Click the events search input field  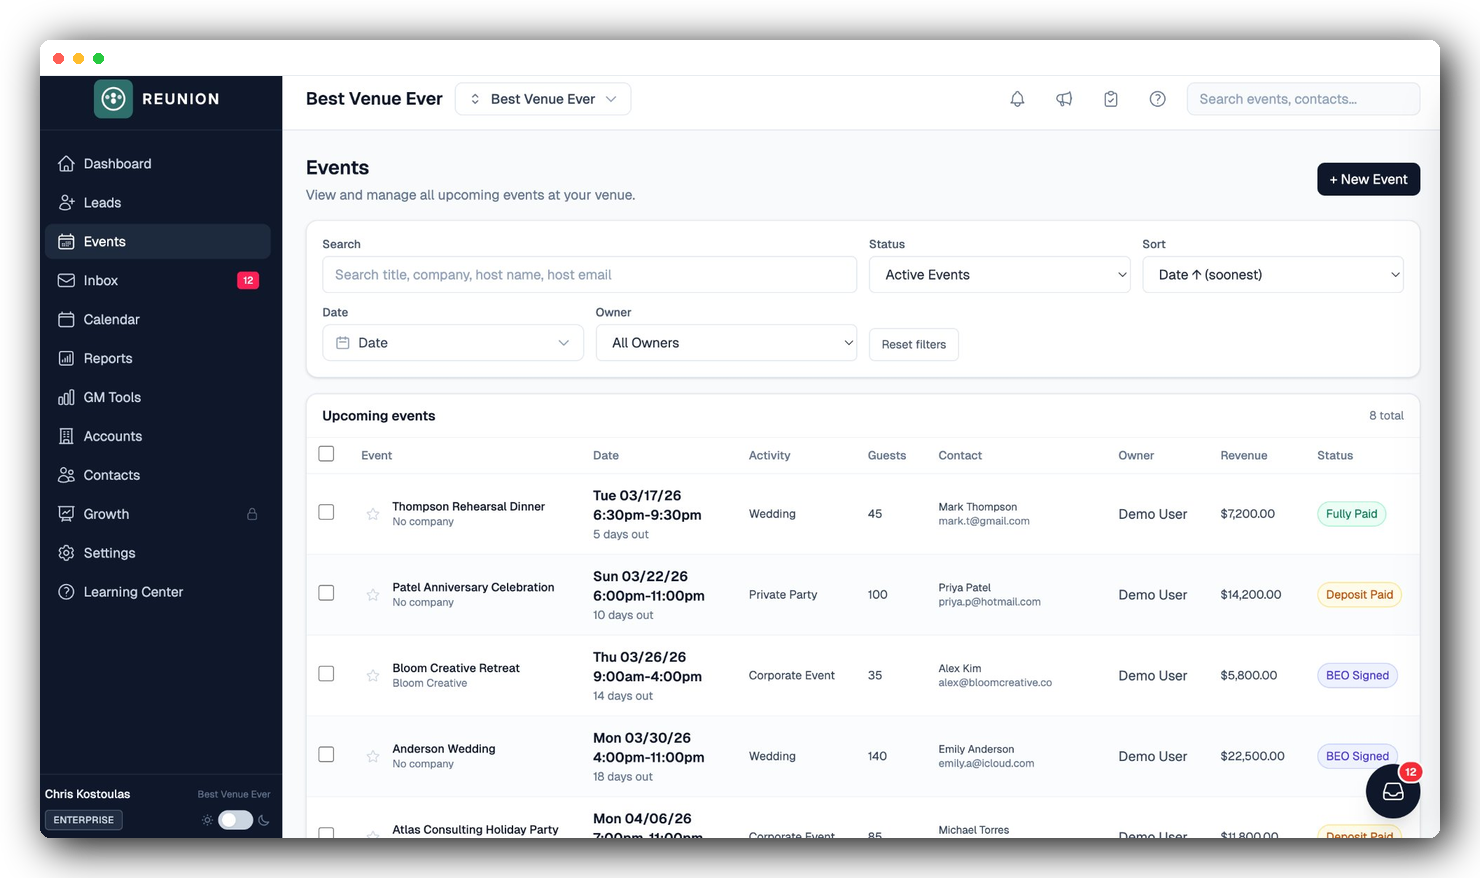click(x=588, y=274)
